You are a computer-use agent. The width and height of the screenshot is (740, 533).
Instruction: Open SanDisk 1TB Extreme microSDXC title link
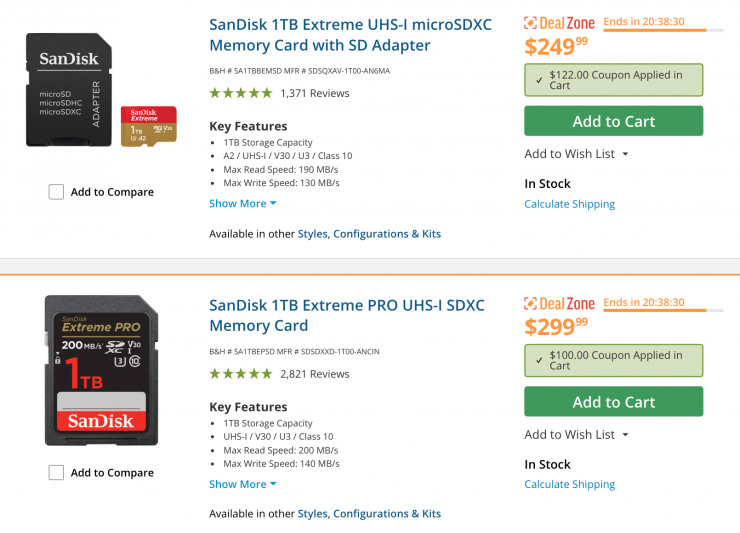tap(350, 34)
